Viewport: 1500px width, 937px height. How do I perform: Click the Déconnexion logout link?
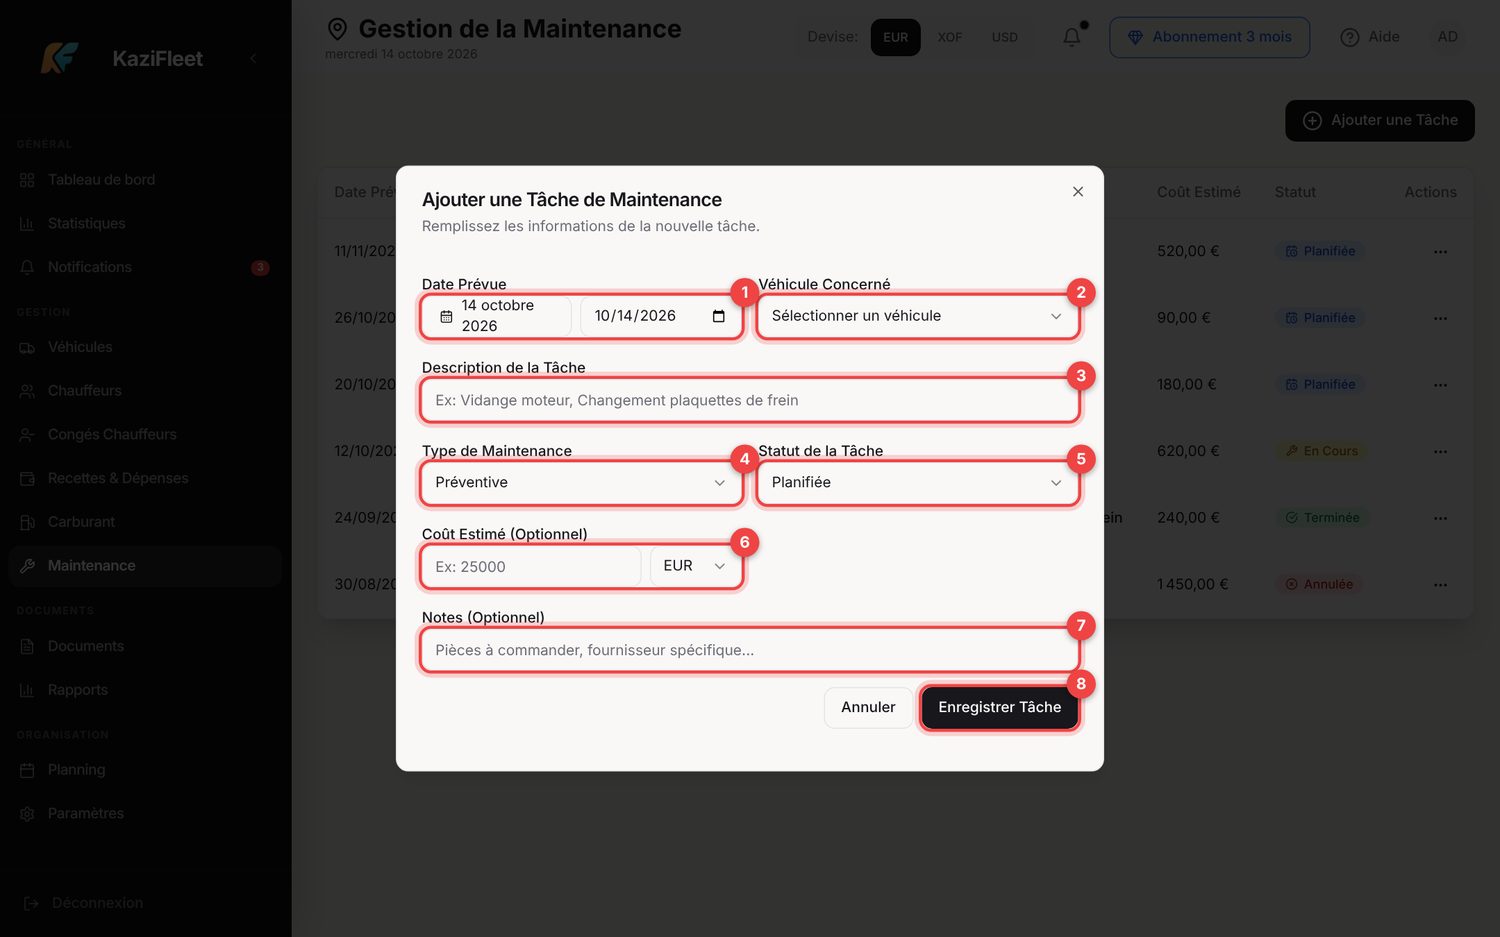click(x=84, y=903)
